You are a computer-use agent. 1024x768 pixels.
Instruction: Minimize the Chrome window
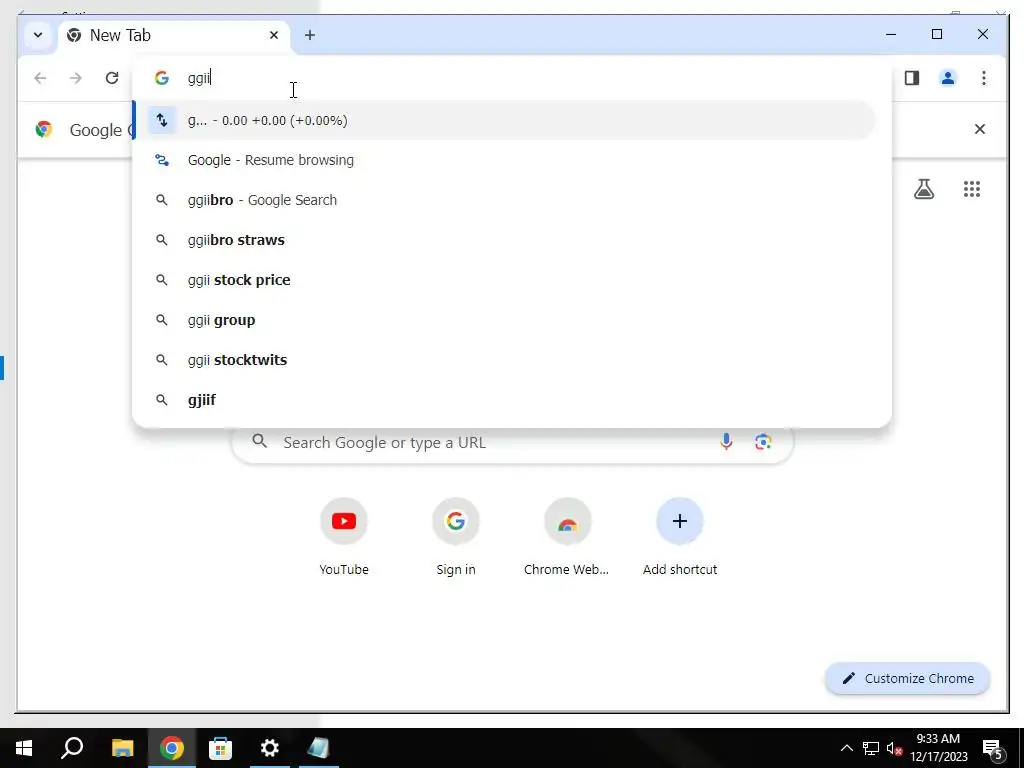click(x=891, y=35)
